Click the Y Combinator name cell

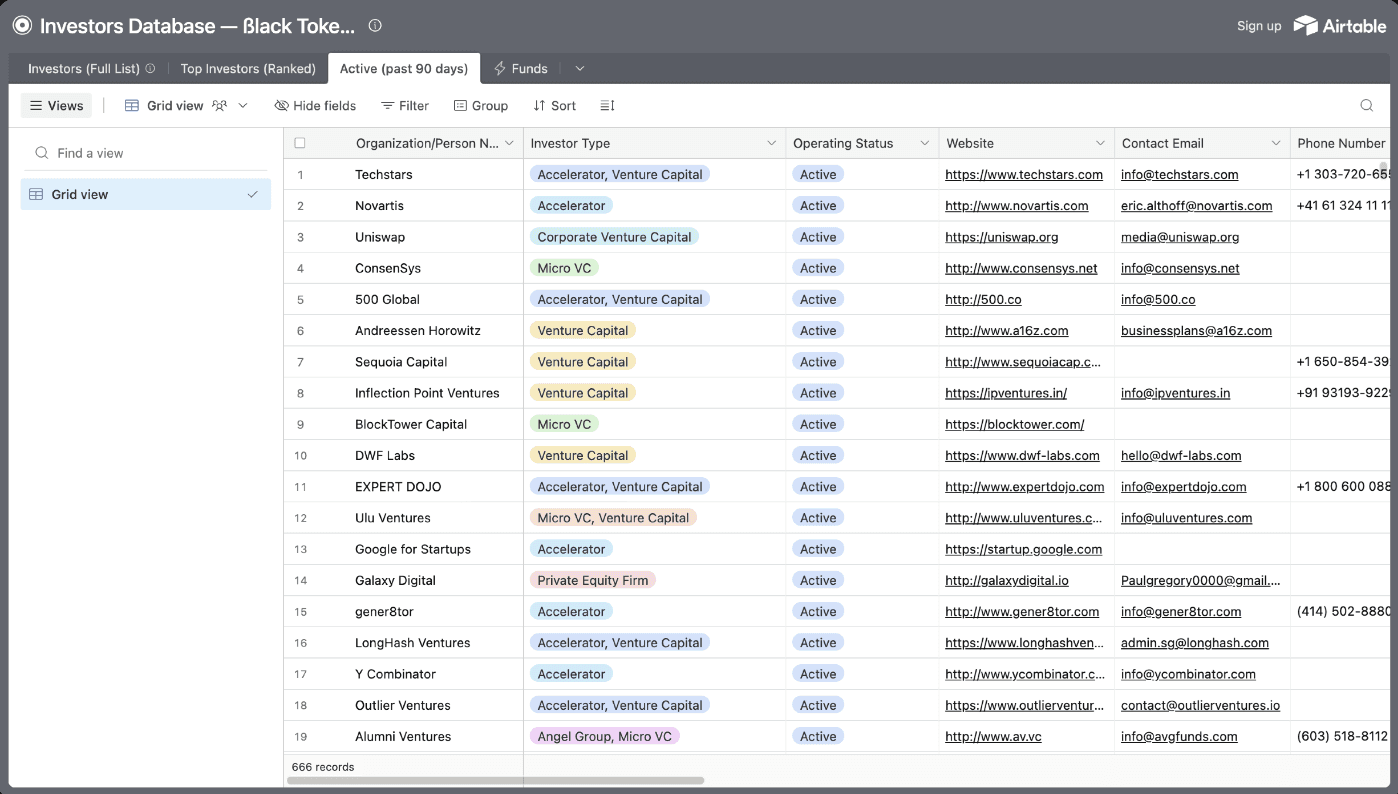[x=395, y=674]
